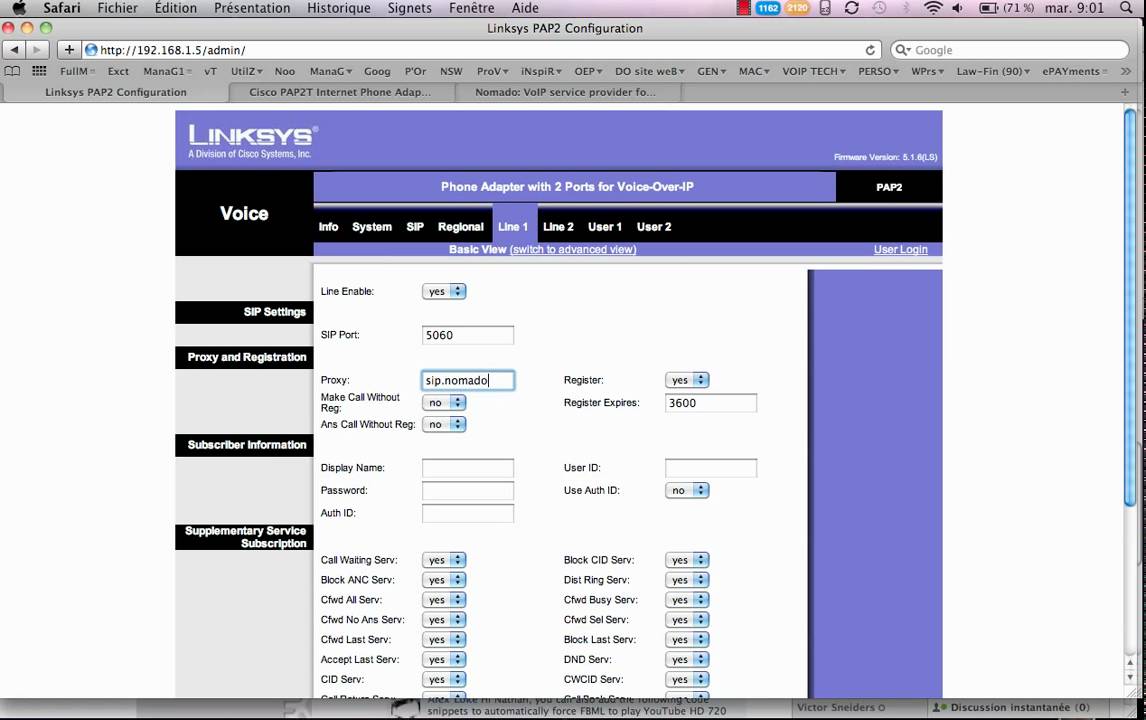Click the User ID field
The image size is (1146, 720).
pos(711,468)
